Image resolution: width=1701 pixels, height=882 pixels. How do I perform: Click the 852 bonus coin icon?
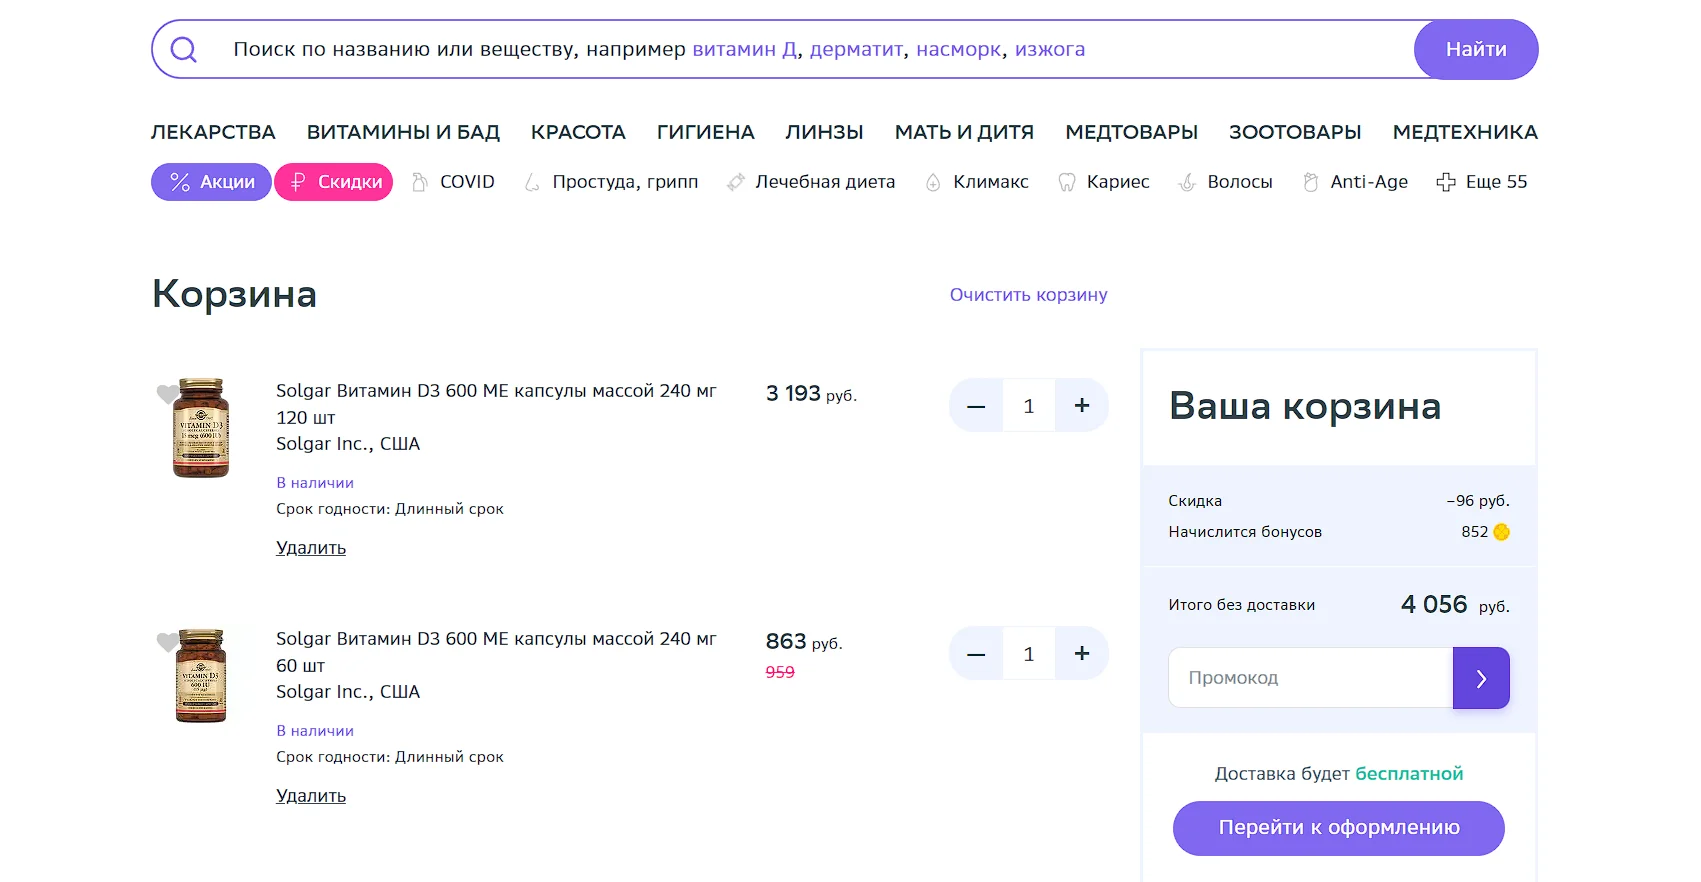click(x=1501, y=532)
